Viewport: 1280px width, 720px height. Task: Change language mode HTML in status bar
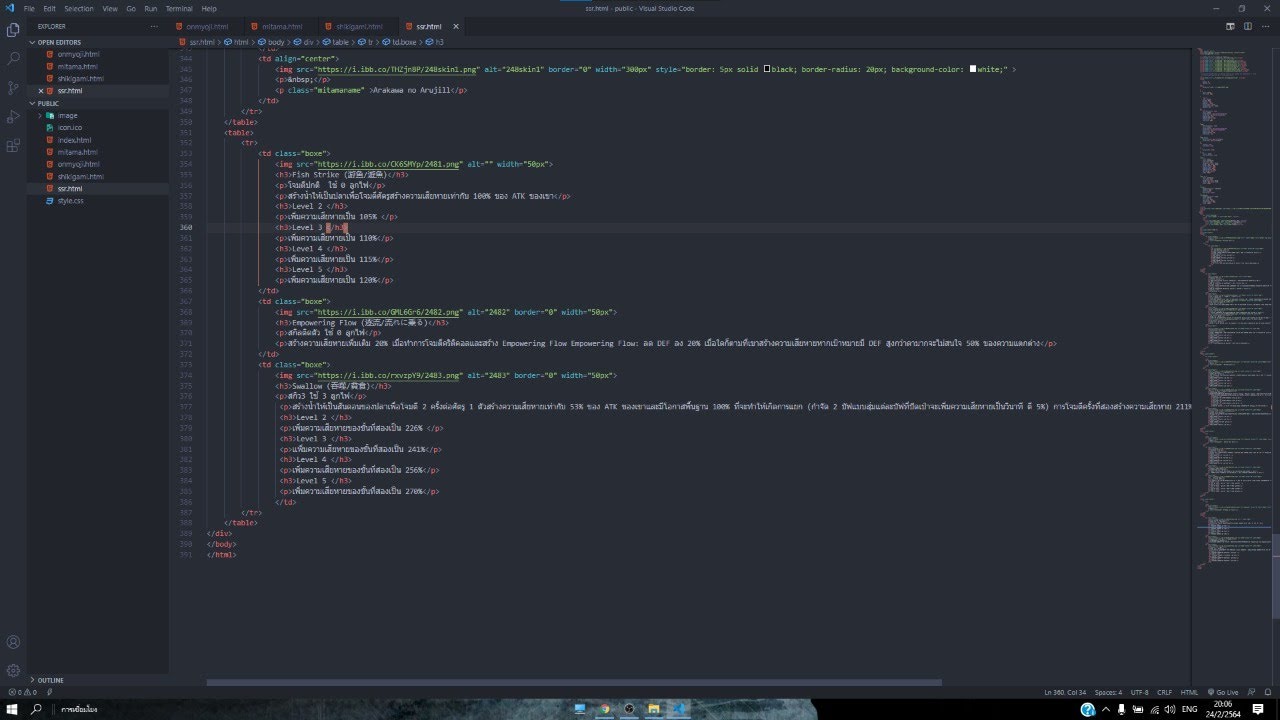(1189, 692)
